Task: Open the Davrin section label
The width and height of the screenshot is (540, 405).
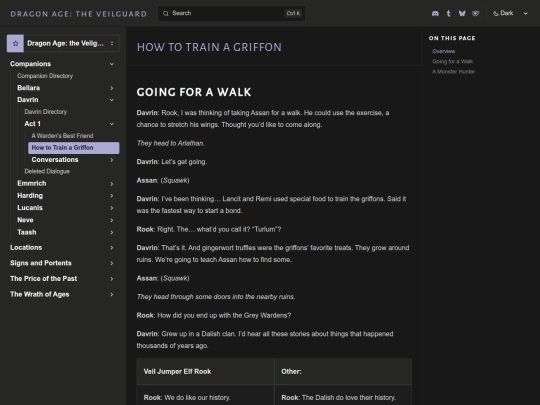Action: (x=28, y=100)
